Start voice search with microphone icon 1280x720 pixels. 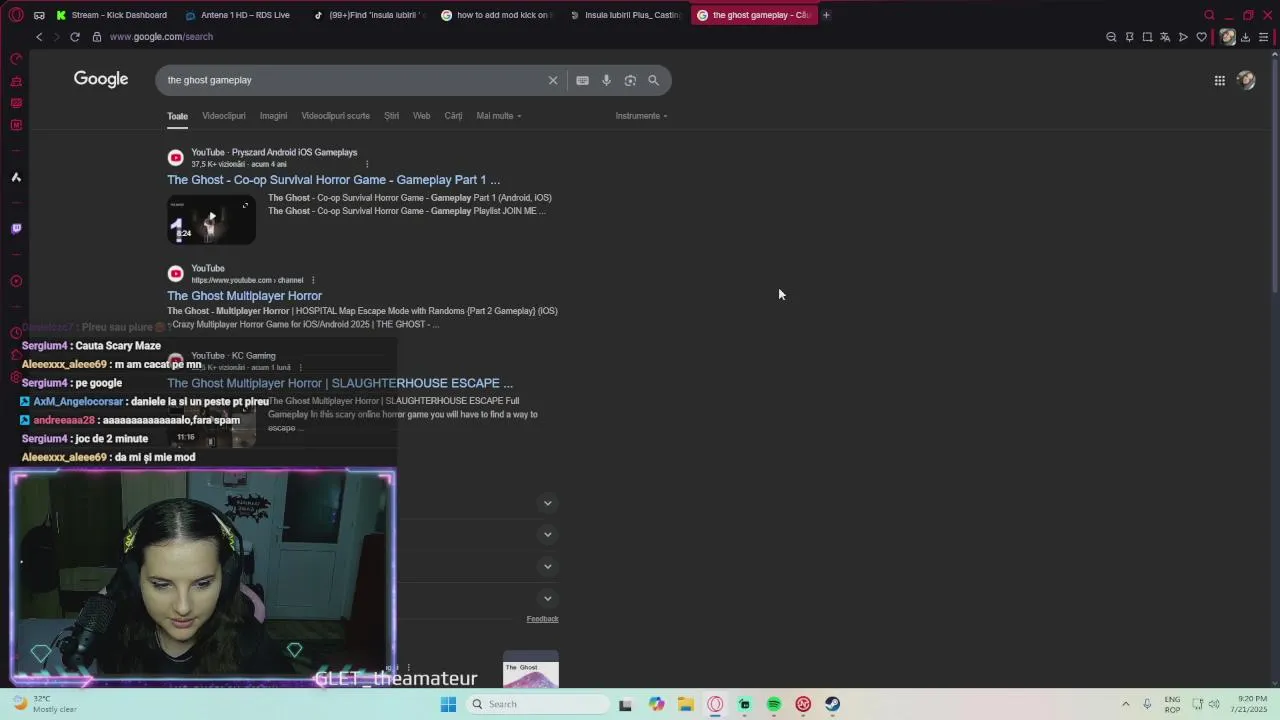[x=606, y=80]
